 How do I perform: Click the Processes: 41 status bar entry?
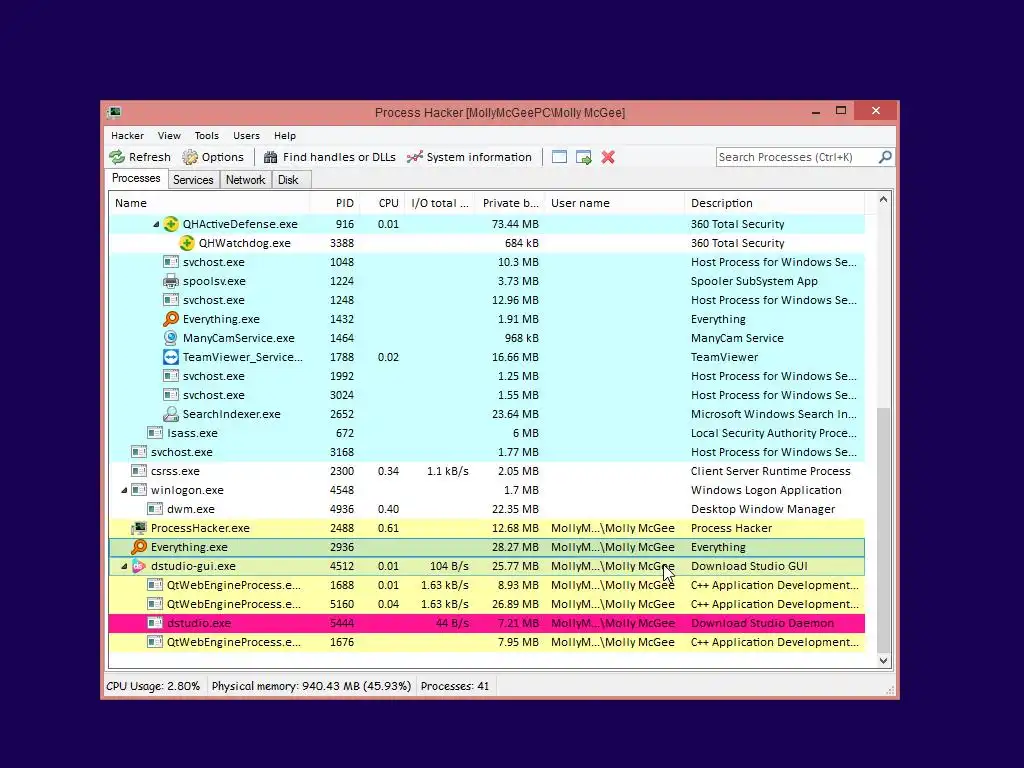click(455, 686)
